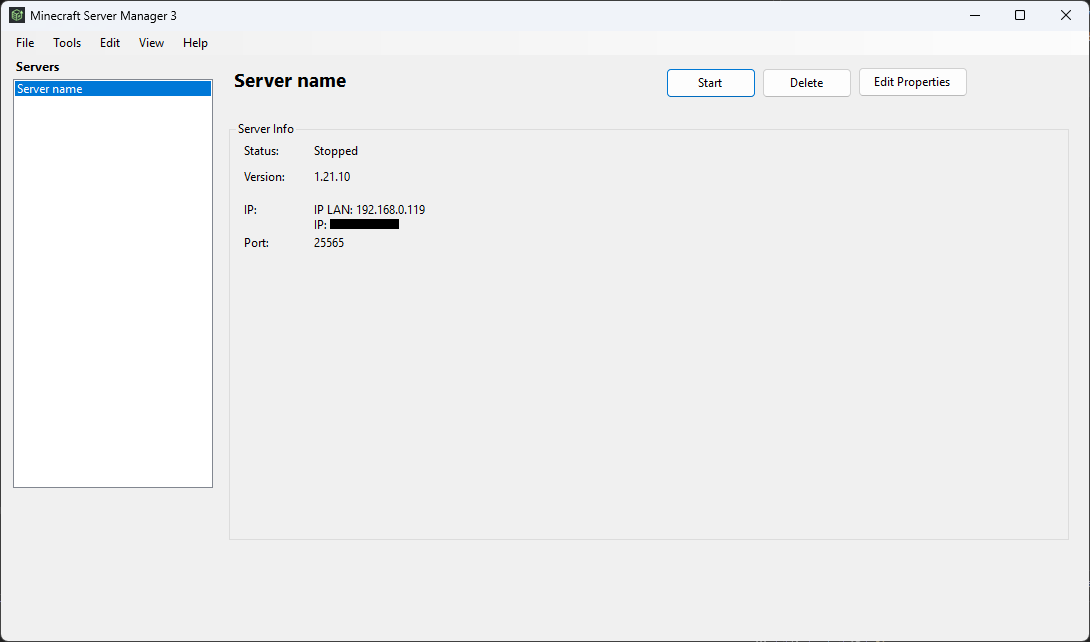Start the selected server
Viewport: 1090px width, 642px height.
[710, 83]
